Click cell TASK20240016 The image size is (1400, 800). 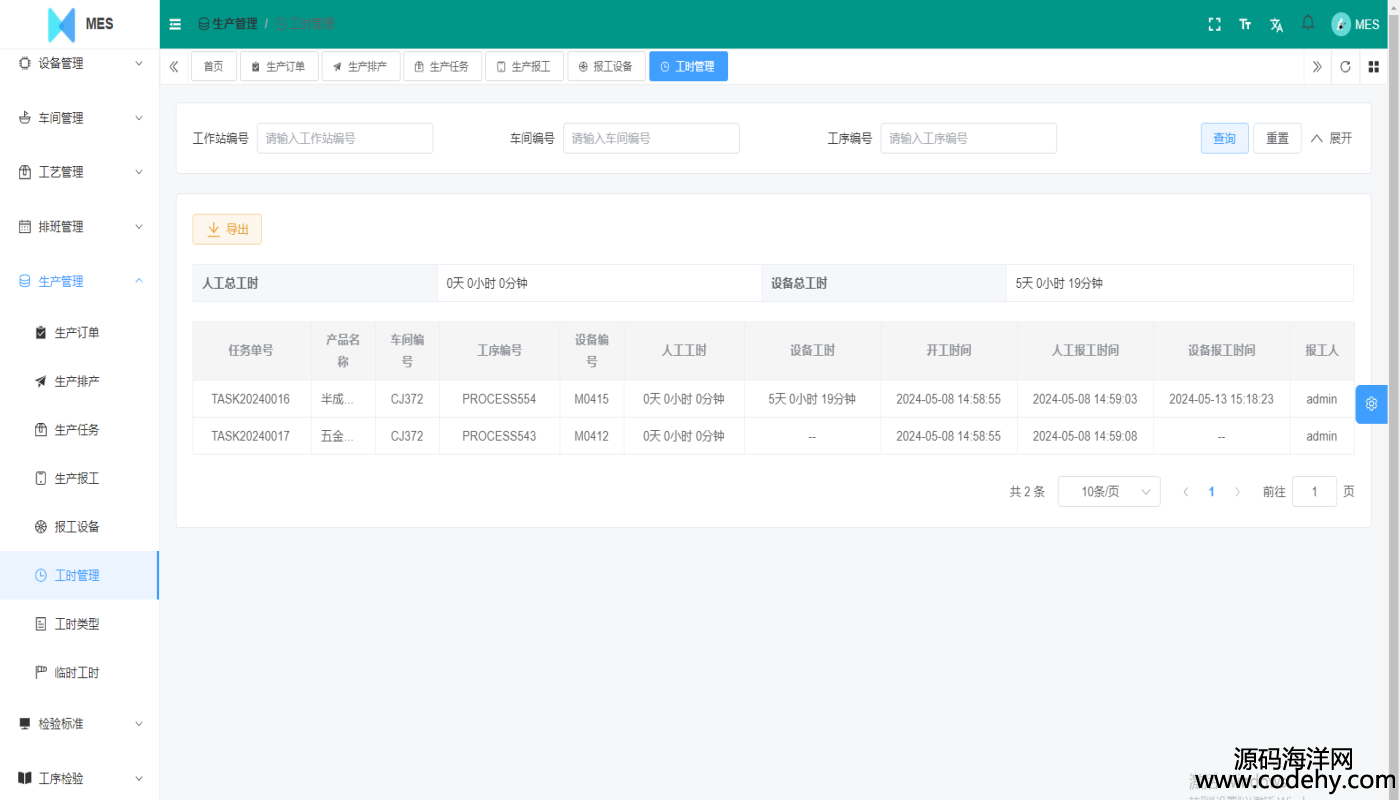[x=251, y=399]
